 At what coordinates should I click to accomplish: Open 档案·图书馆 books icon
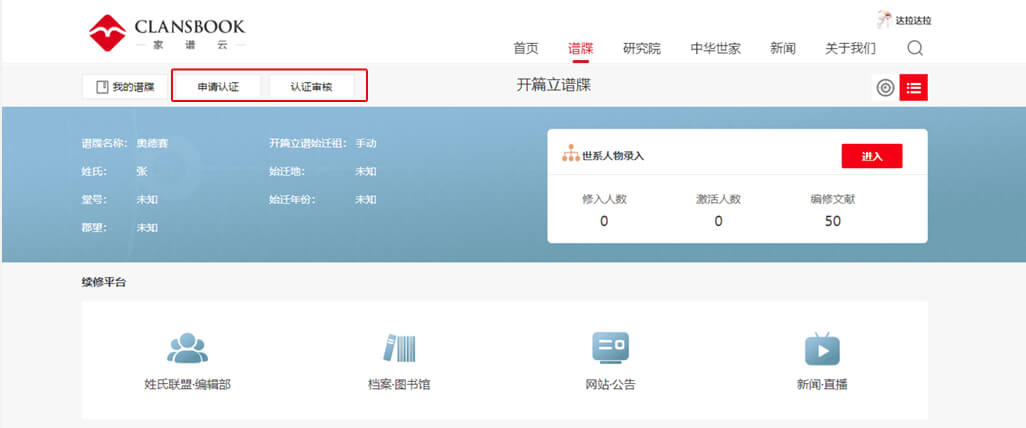click(399, 348)
